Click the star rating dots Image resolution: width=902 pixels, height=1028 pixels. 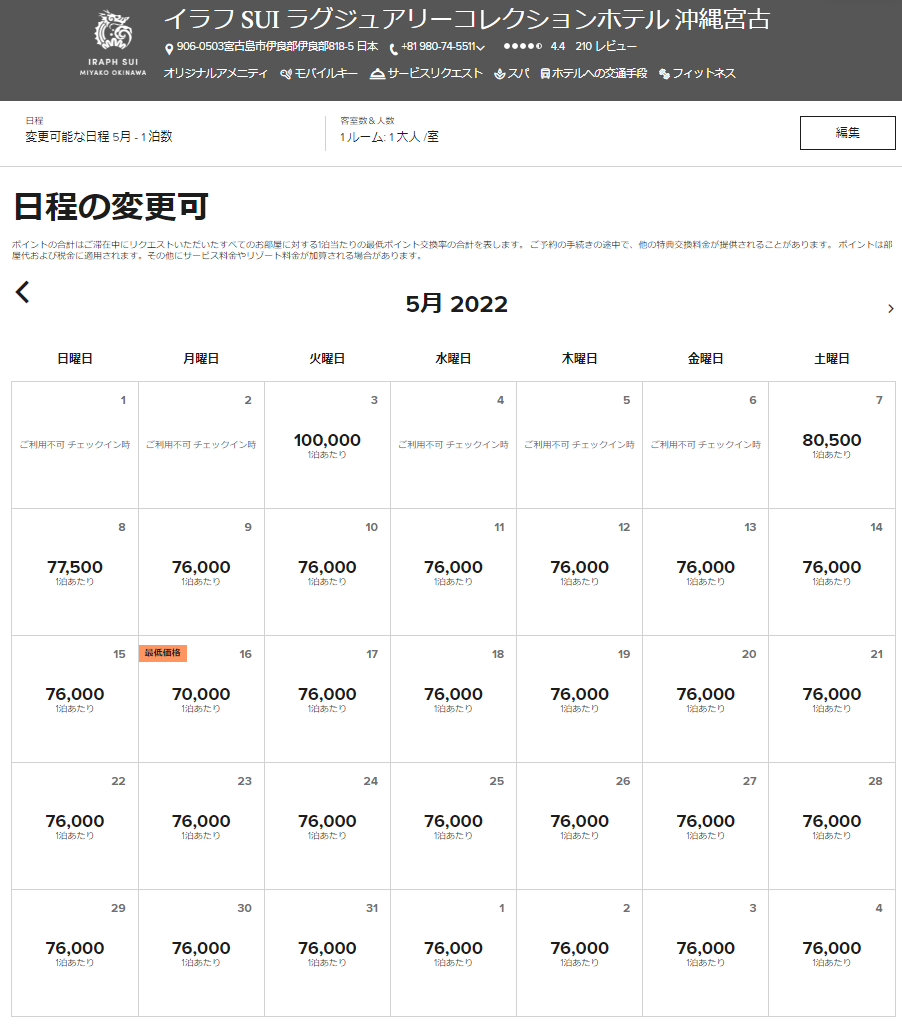click(522, 46)
